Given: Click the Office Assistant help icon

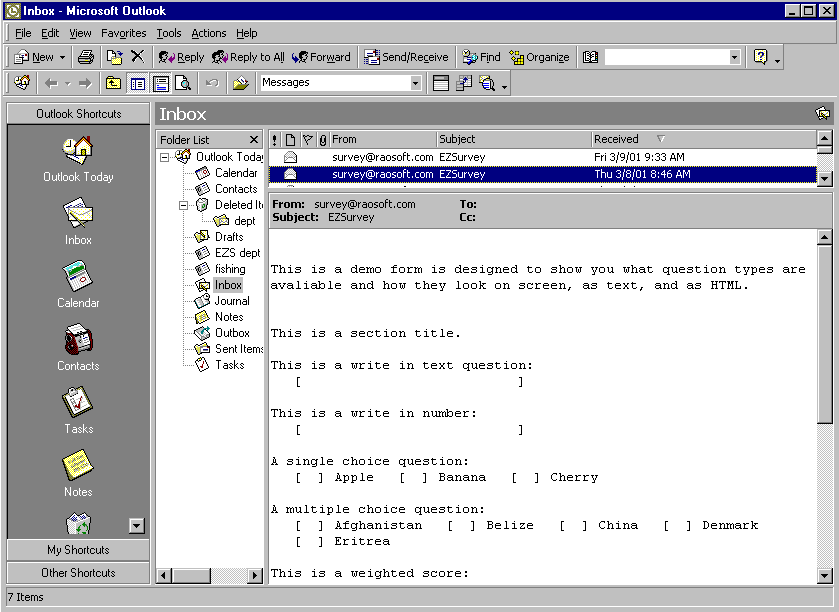Looking at the screenshot, I should (760, 57).
